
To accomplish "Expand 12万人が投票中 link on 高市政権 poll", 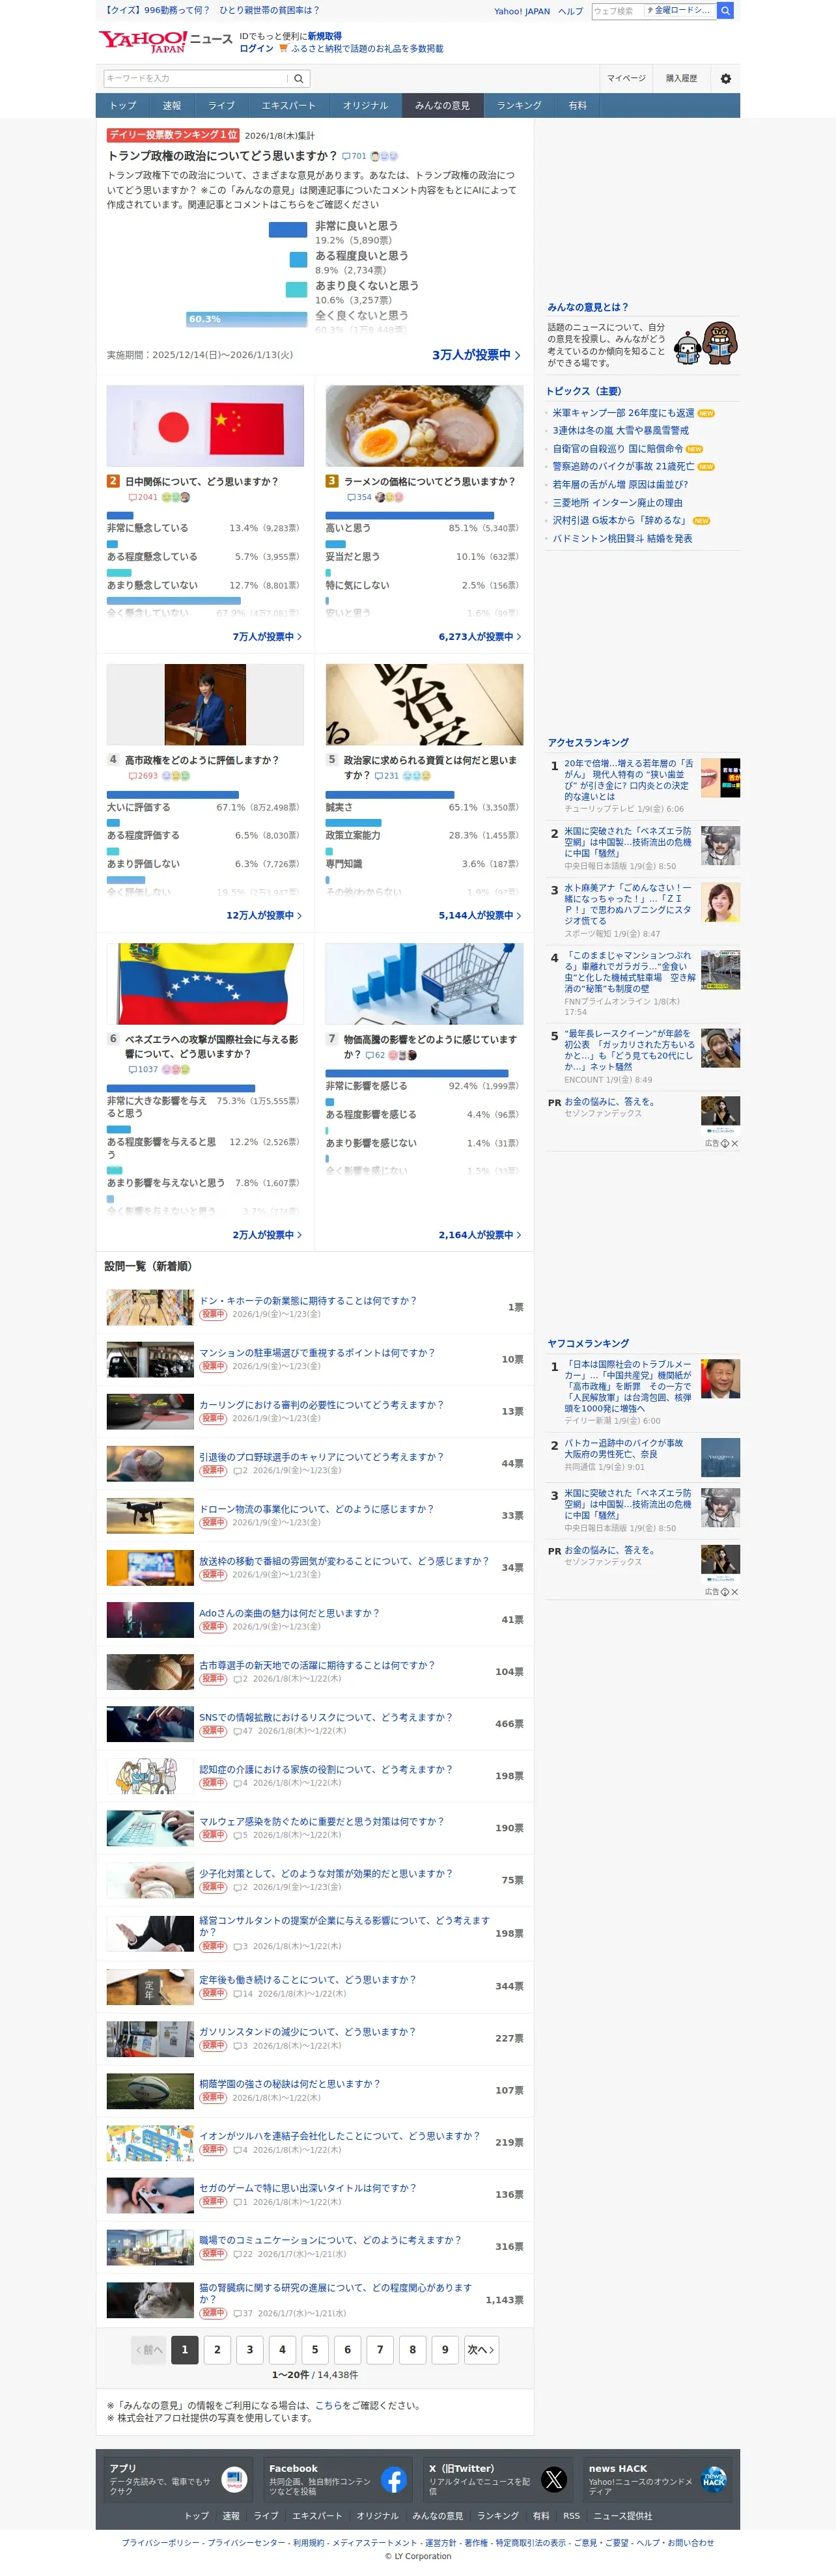I will tap(264, 915).
